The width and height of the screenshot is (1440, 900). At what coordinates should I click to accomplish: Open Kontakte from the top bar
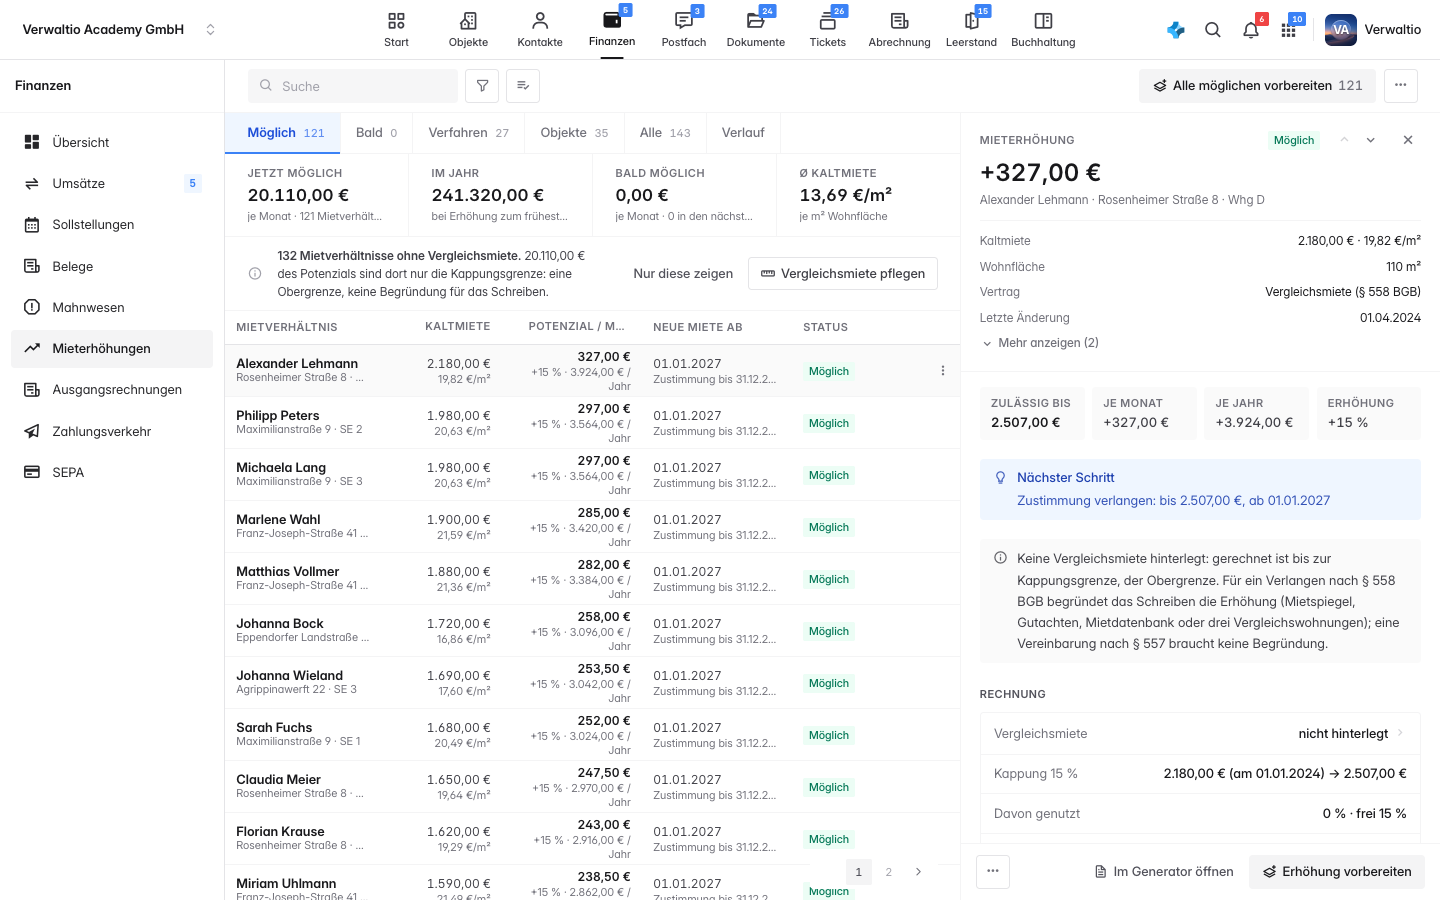pyautogui.click(x=540, y=30)
